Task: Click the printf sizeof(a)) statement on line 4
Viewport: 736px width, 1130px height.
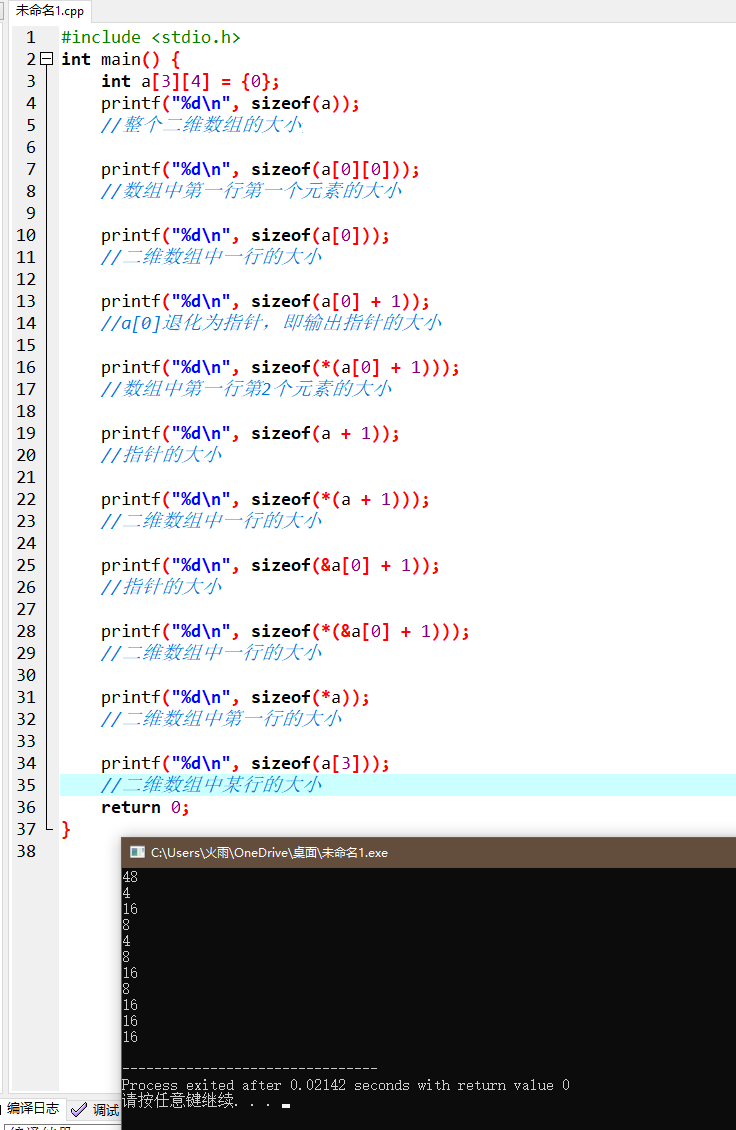Action: [x=230, y=104]
